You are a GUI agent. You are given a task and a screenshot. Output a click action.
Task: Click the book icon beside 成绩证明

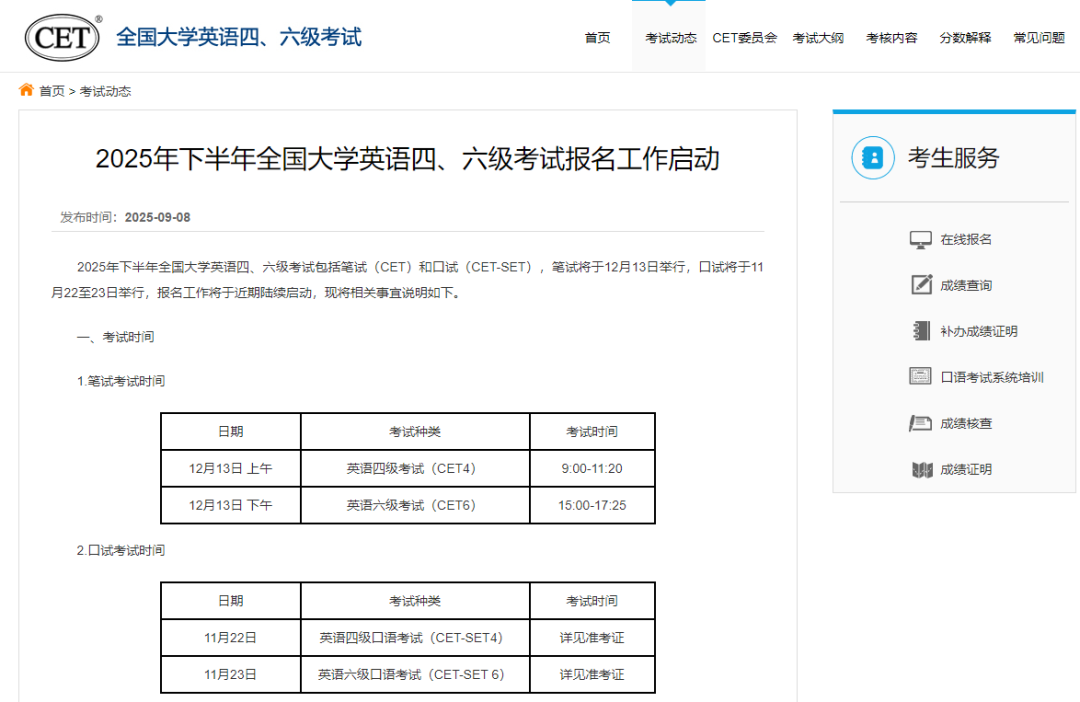pyautogui.click(x=920, y=469)
